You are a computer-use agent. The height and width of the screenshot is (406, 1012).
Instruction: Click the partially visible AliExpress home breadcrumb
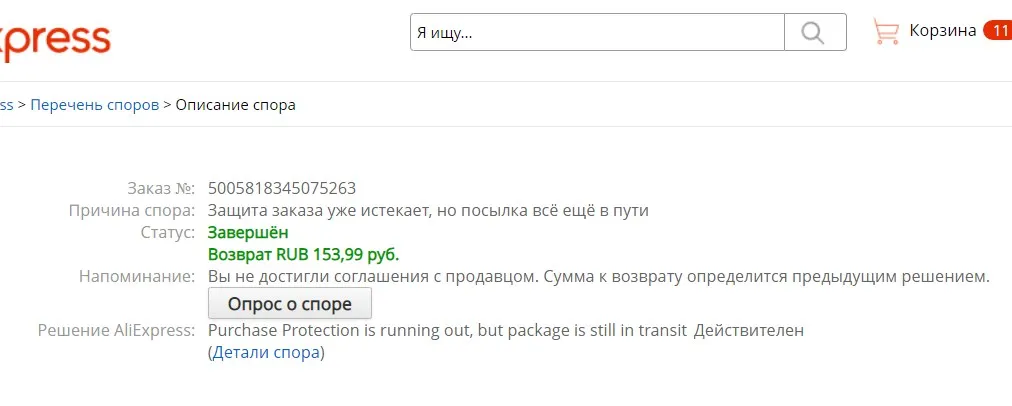point(6,104)
